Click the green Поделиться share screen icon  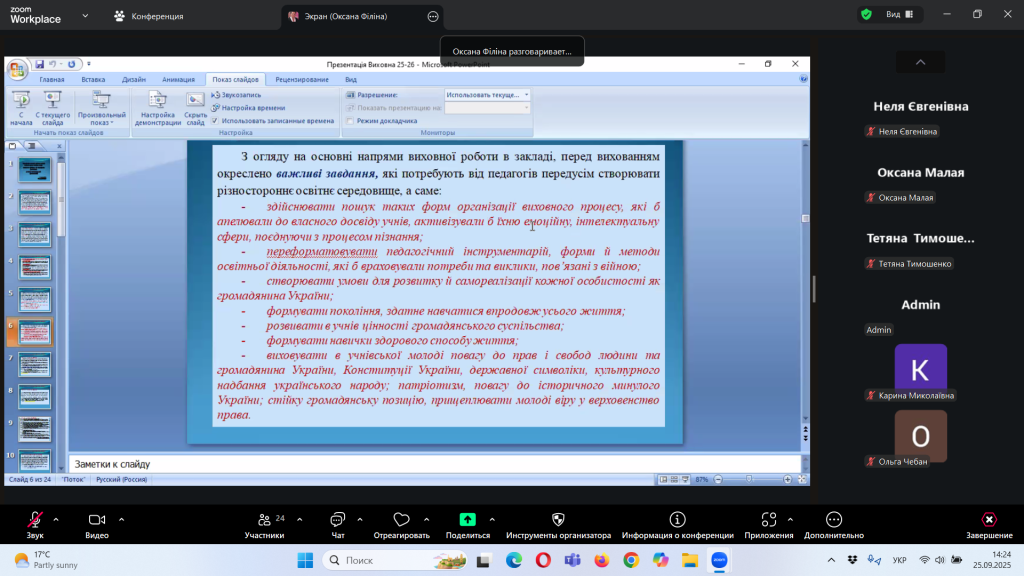(467, 520)
